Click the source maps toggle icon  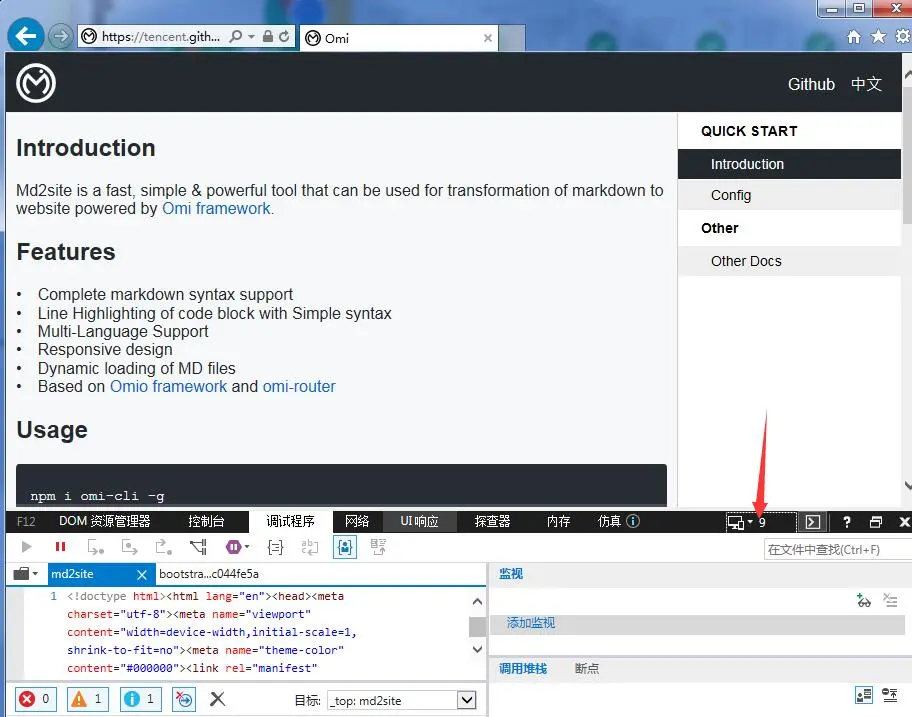tap(378, 547)
